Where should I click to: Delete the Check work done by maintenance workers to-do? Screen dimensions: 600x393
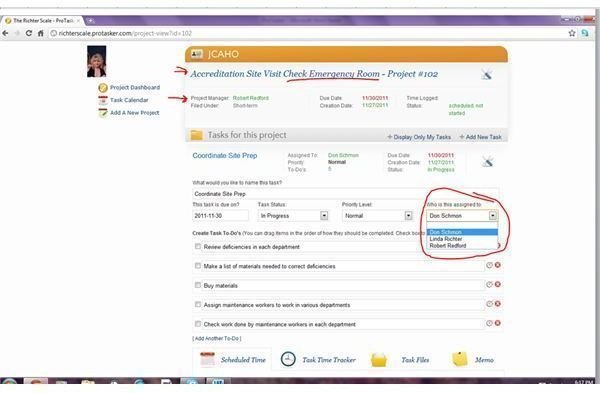coord(497,323)
